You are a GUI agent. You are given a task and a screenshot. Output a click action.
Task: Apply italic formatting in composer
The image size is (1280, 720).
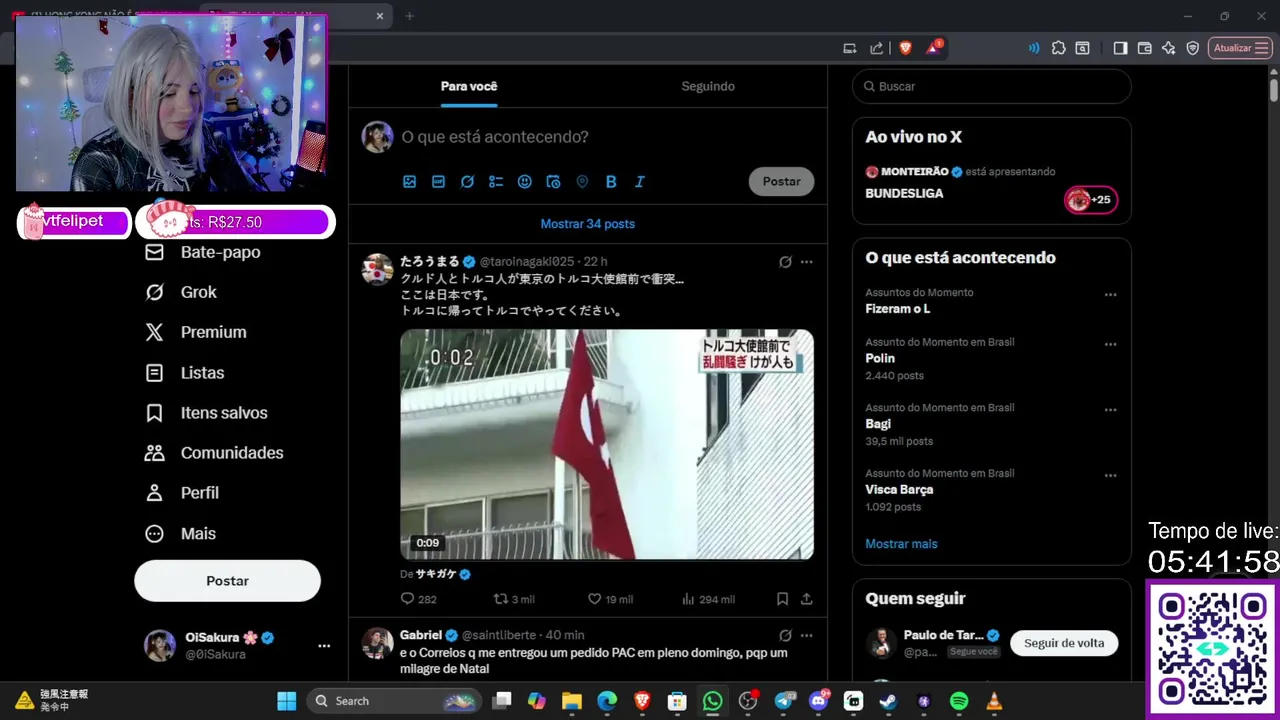(x=640, y=182)
